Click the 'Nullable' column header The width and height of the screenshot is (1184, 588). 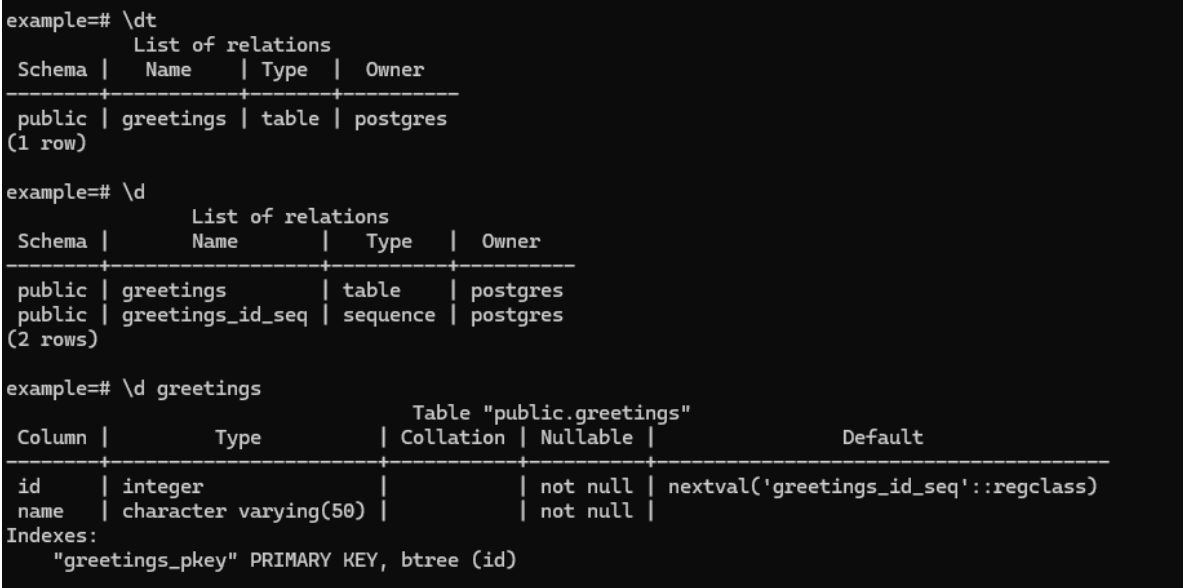point(587,438)
